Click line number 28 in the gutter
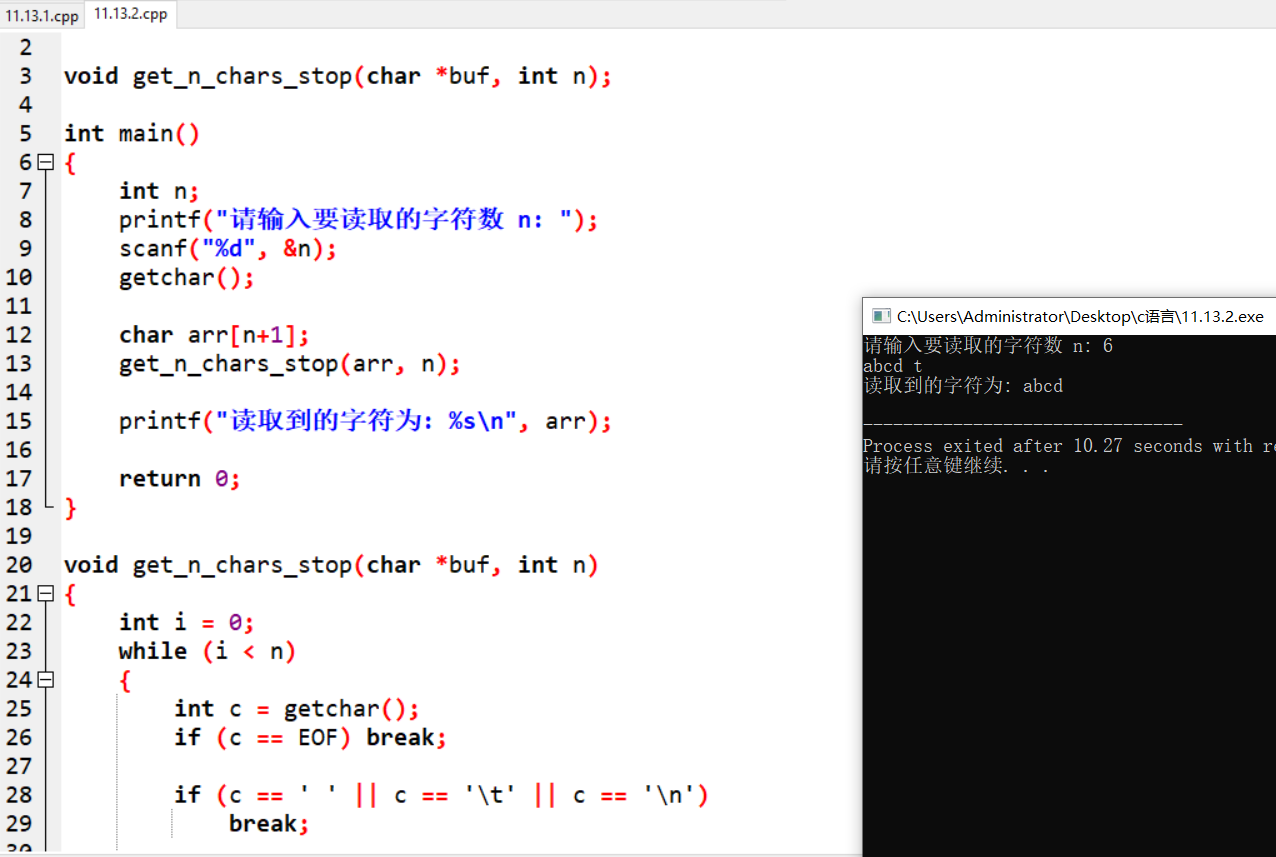Screen dimensions: 1276x857 tap(19, 795)
